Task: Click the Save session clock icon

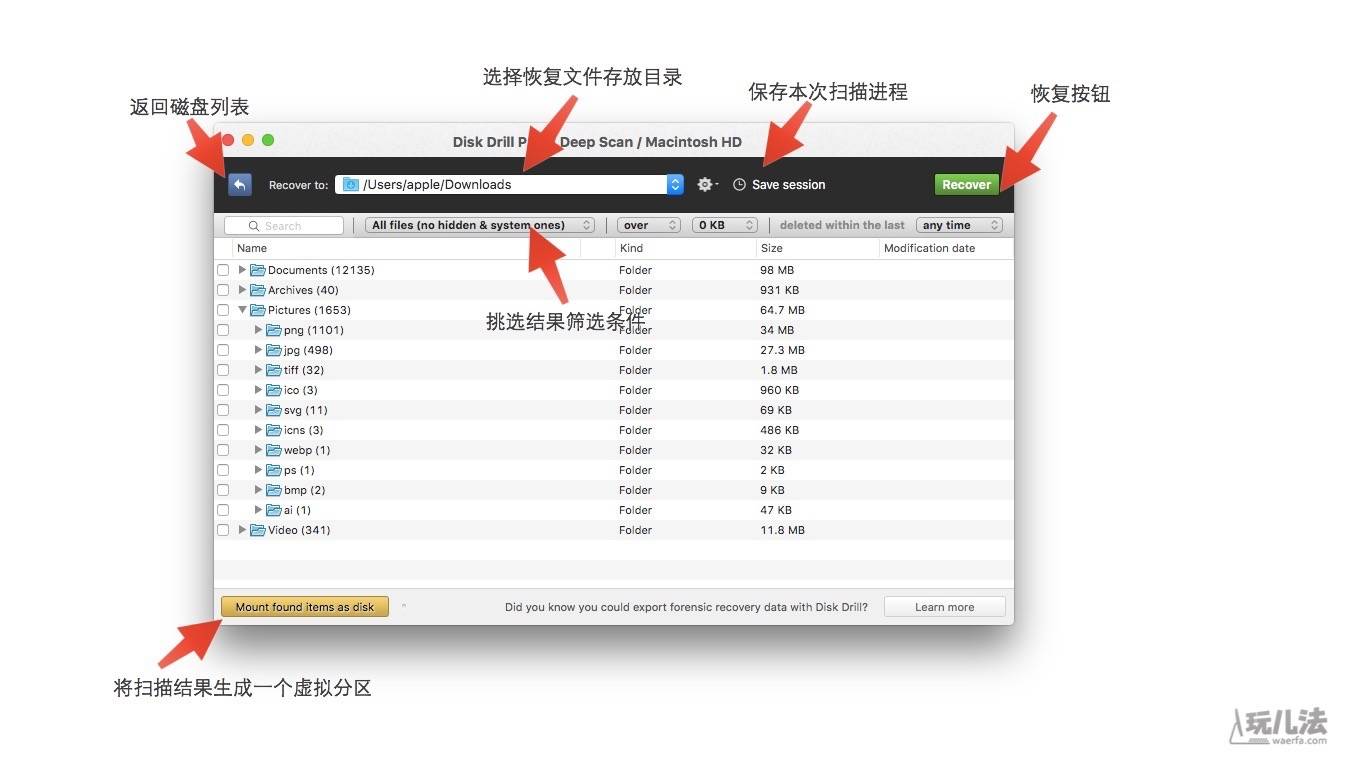Action: coord(740,185)
